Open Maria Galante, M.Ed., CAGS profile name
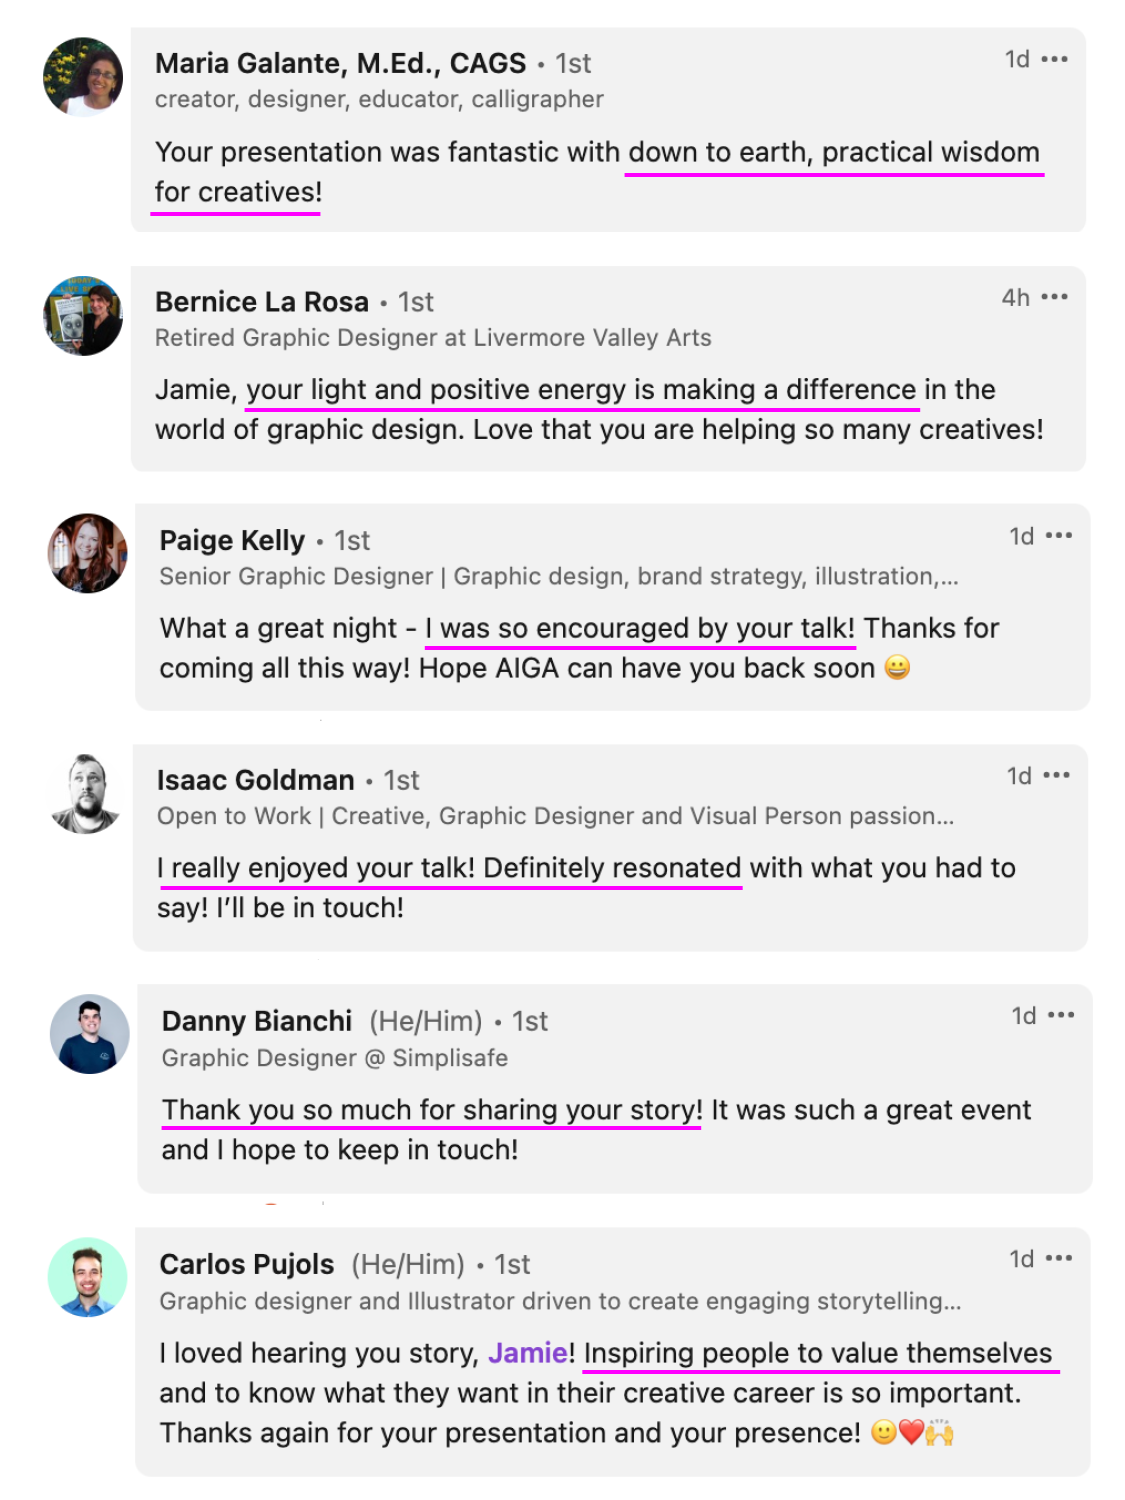This screenshot has width=1125, height=1500. click(x=340, y=63)
